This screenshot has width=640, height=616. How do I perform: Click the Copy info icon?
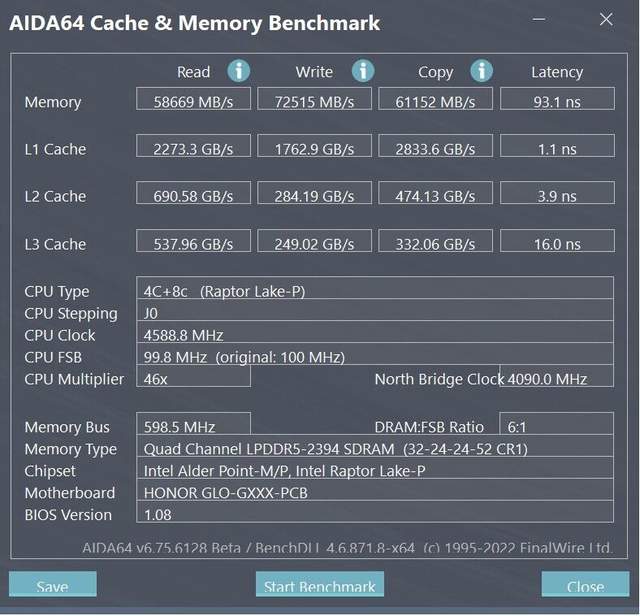[x=482, y=71]
